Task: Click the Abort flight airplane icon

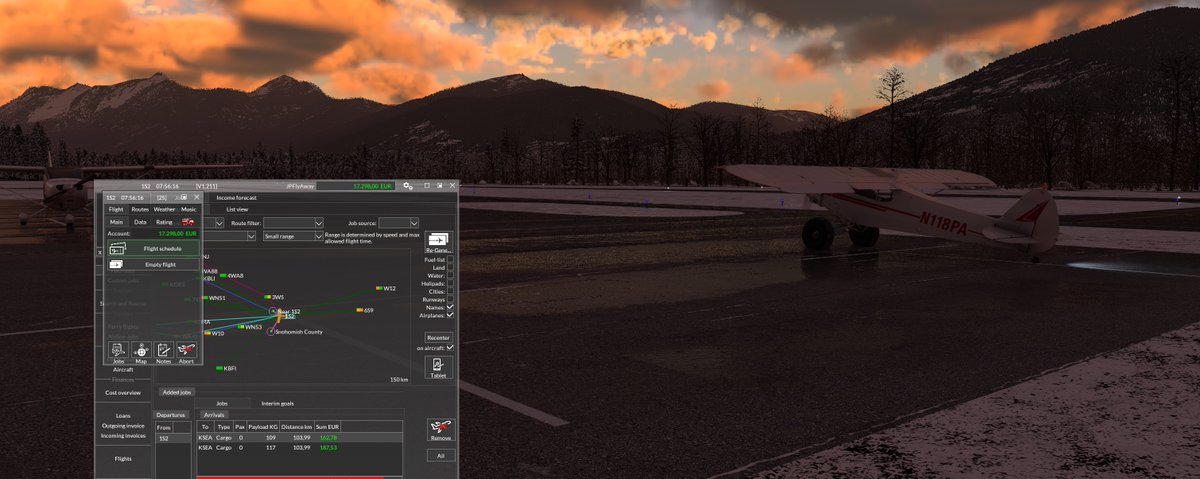Action: point(186,350)
